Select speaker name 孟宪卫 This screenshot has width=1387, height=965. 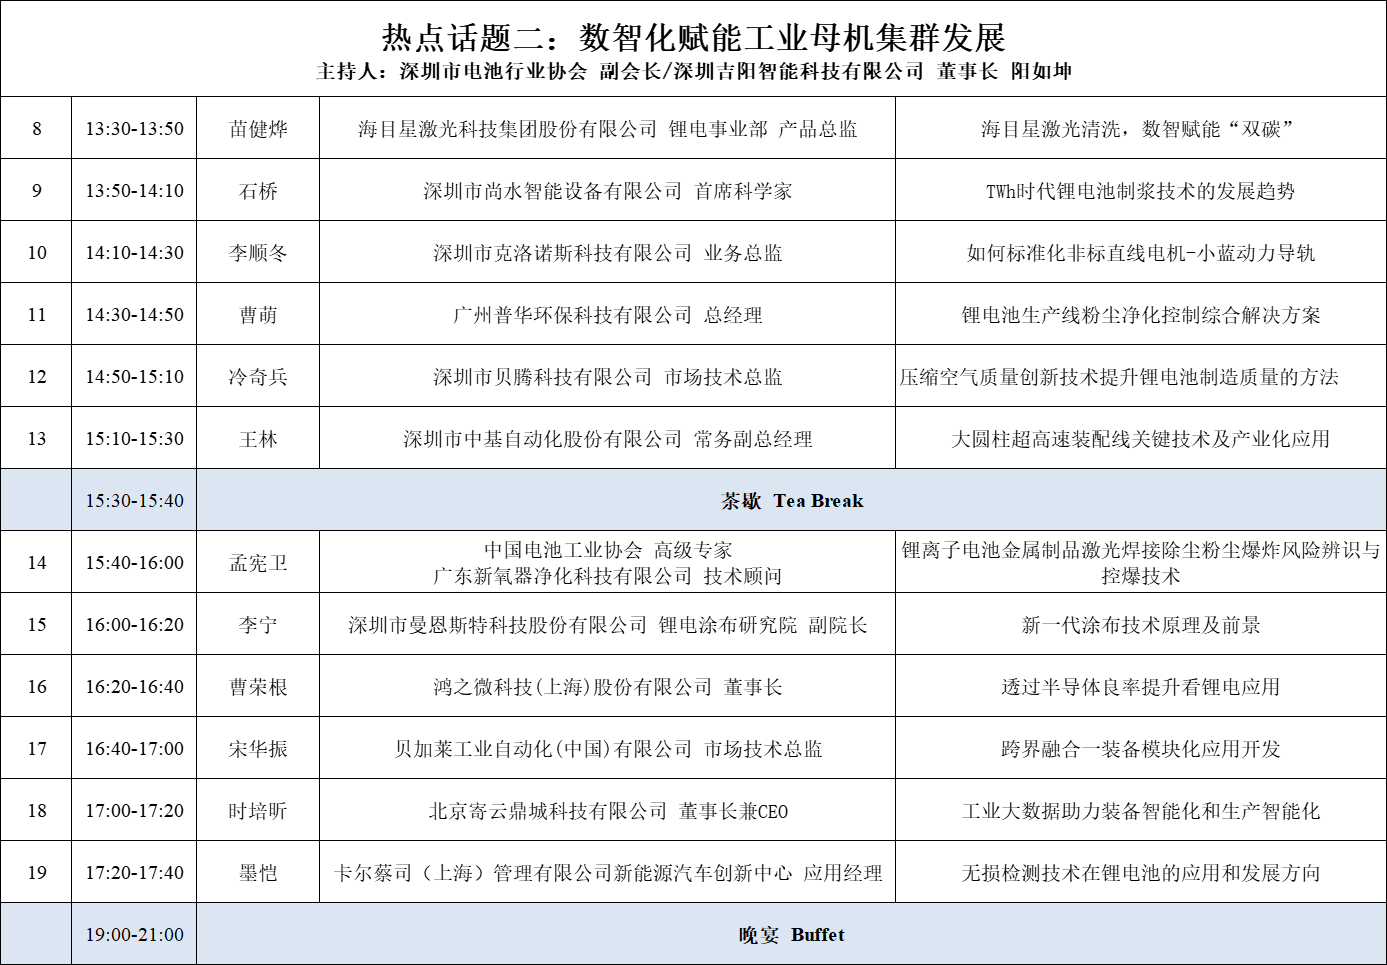pos(258,562)
